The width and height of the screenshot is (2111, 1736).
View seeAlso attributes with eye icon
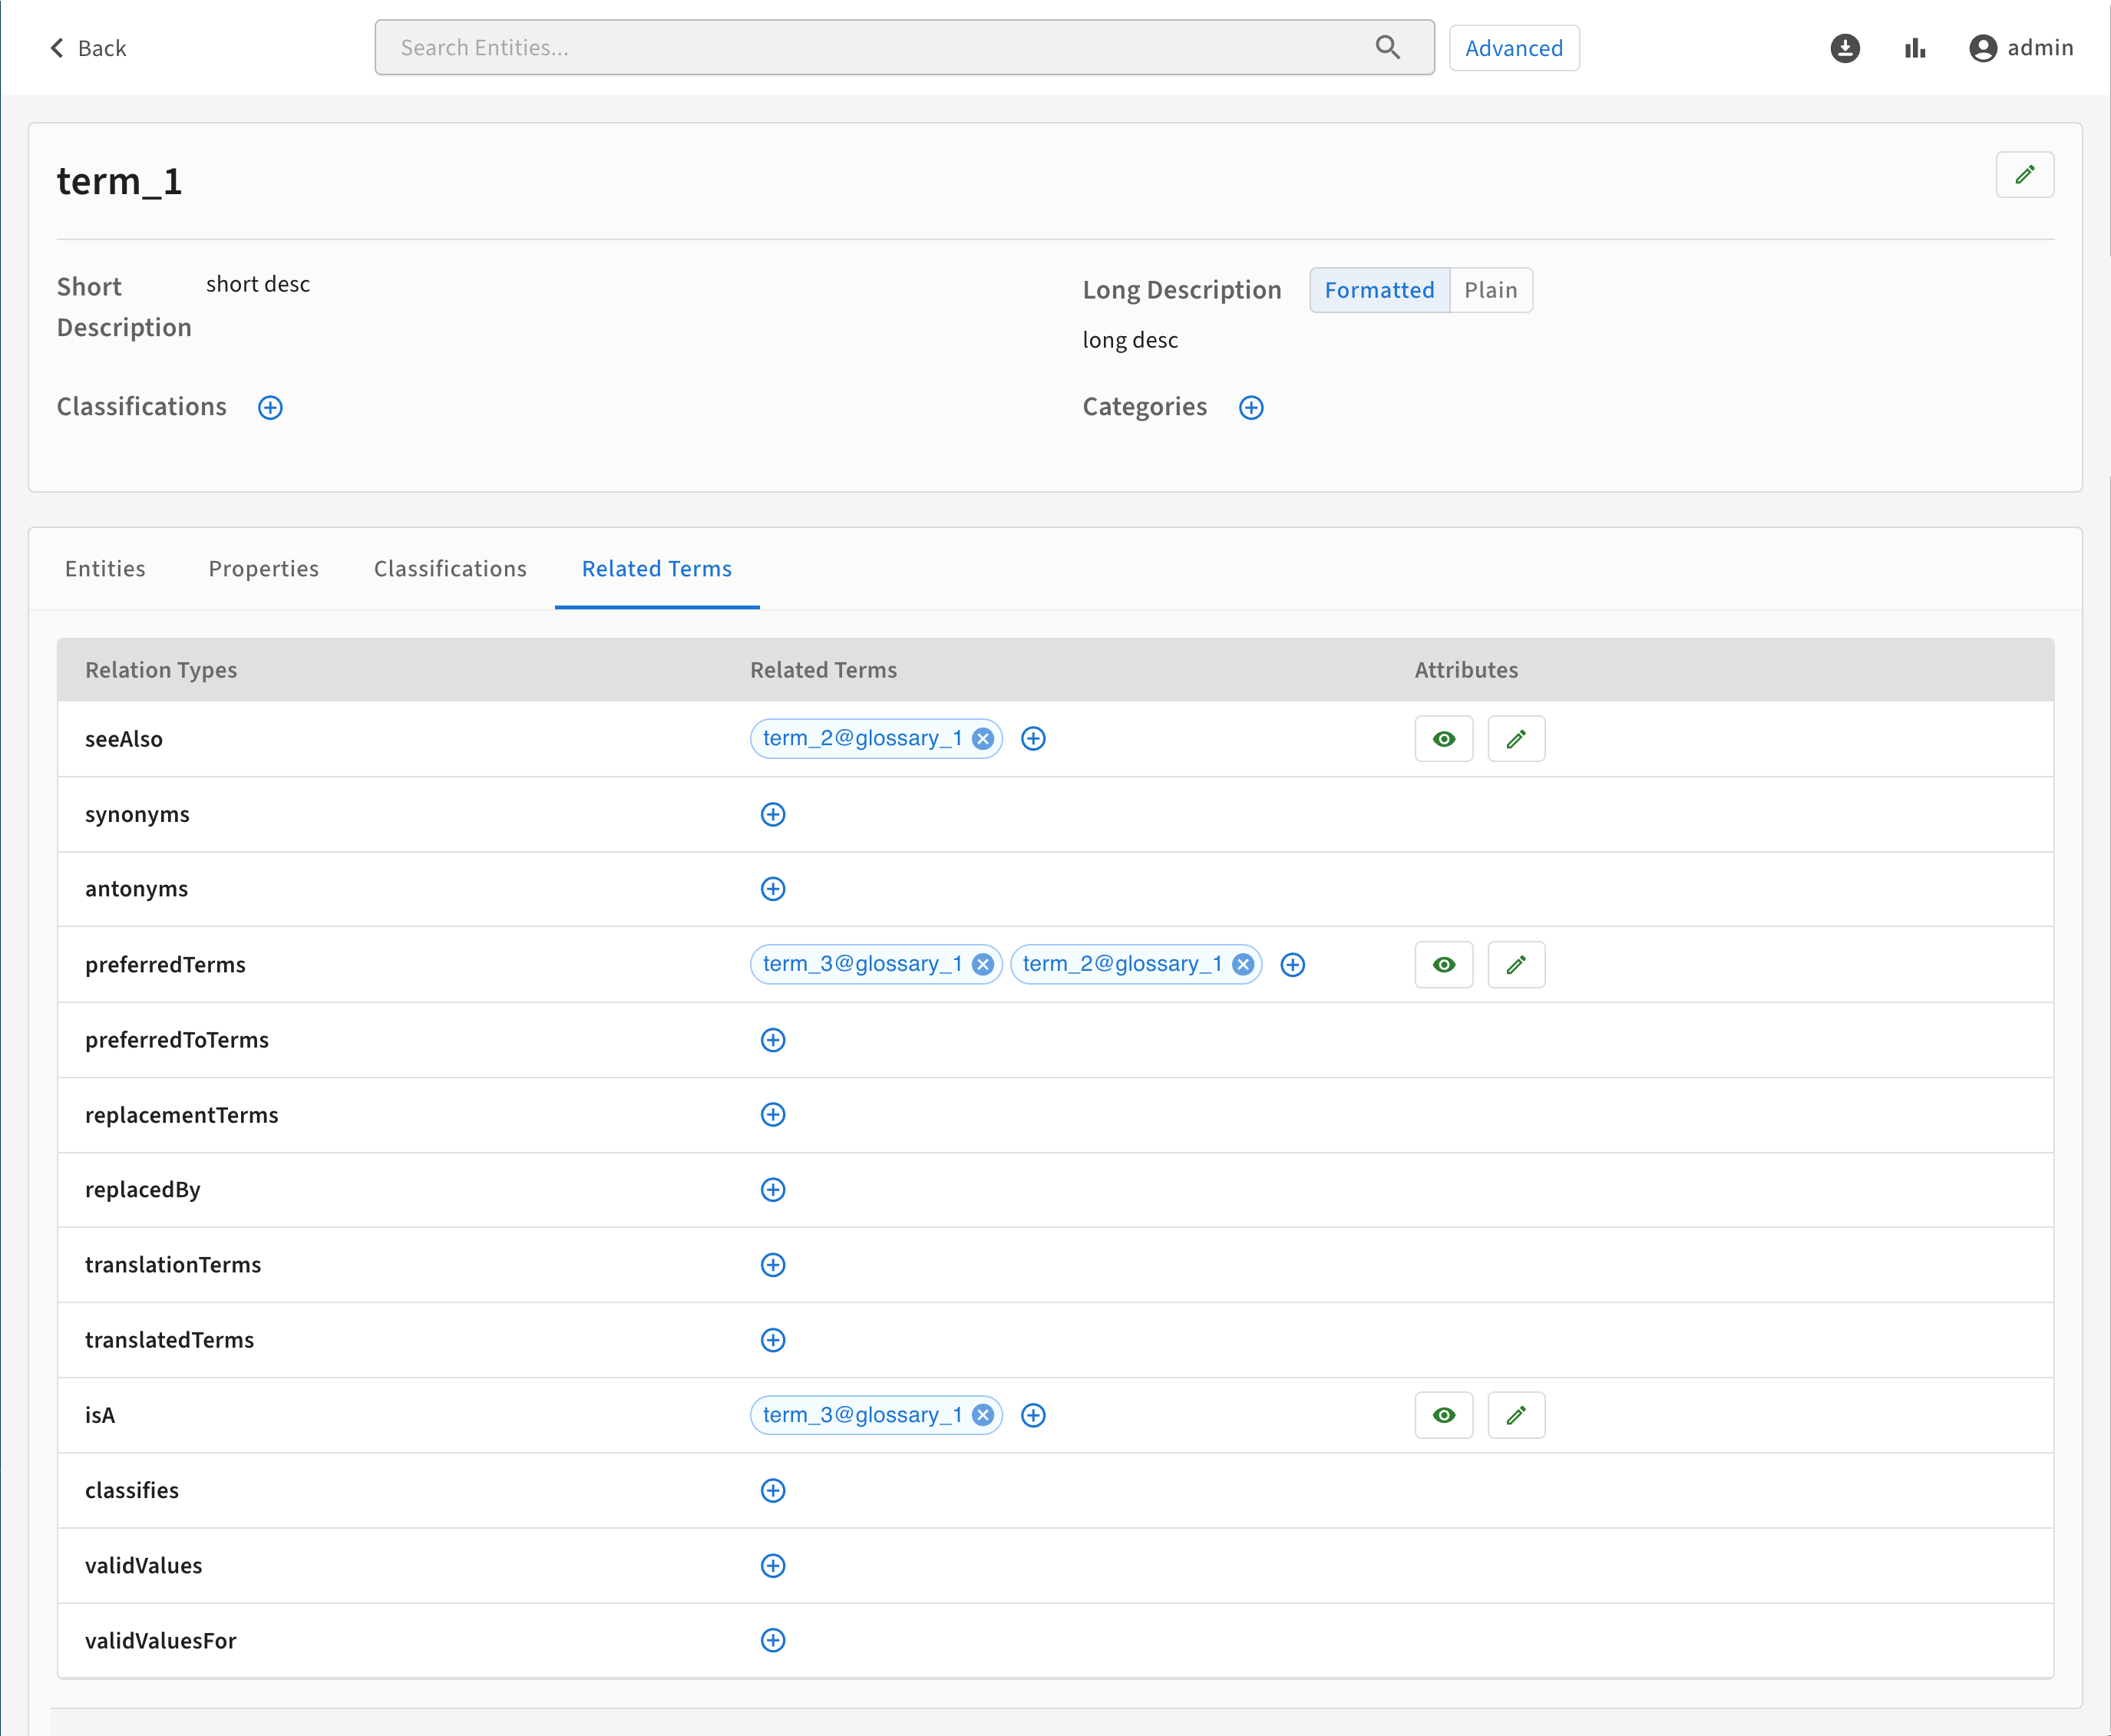[x=1443, y=739]
